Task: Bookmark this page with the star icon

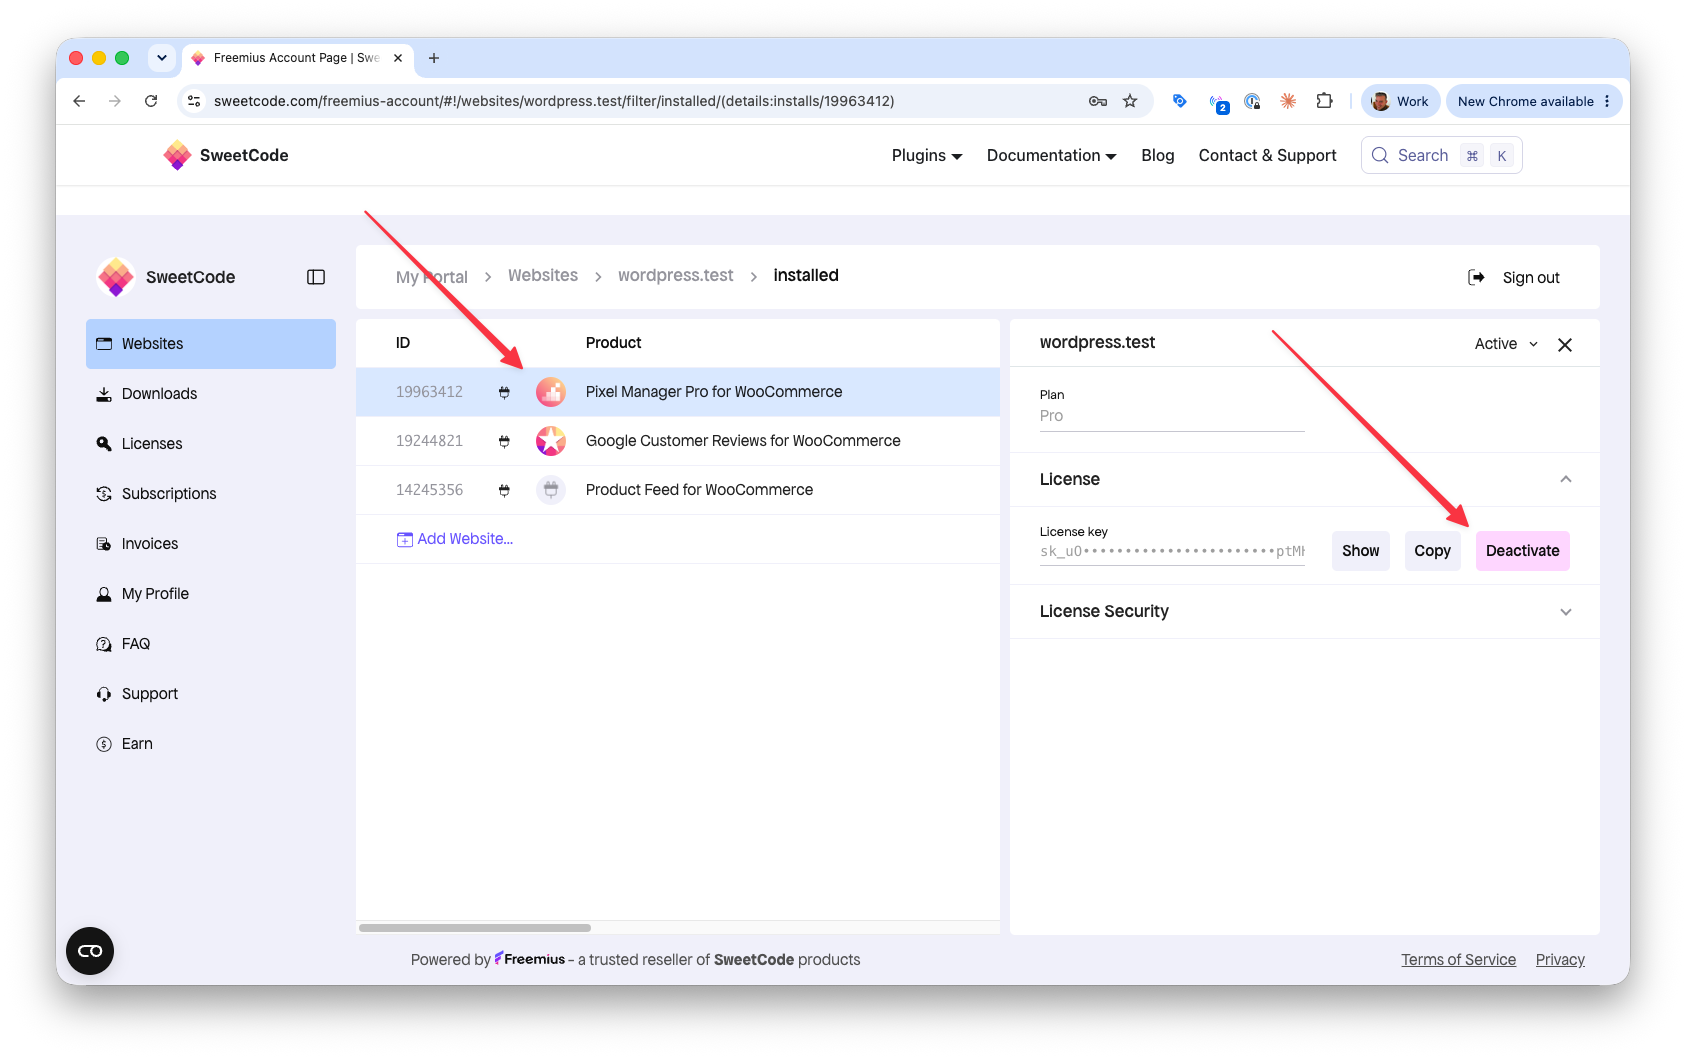Action: coord(1130,101)
